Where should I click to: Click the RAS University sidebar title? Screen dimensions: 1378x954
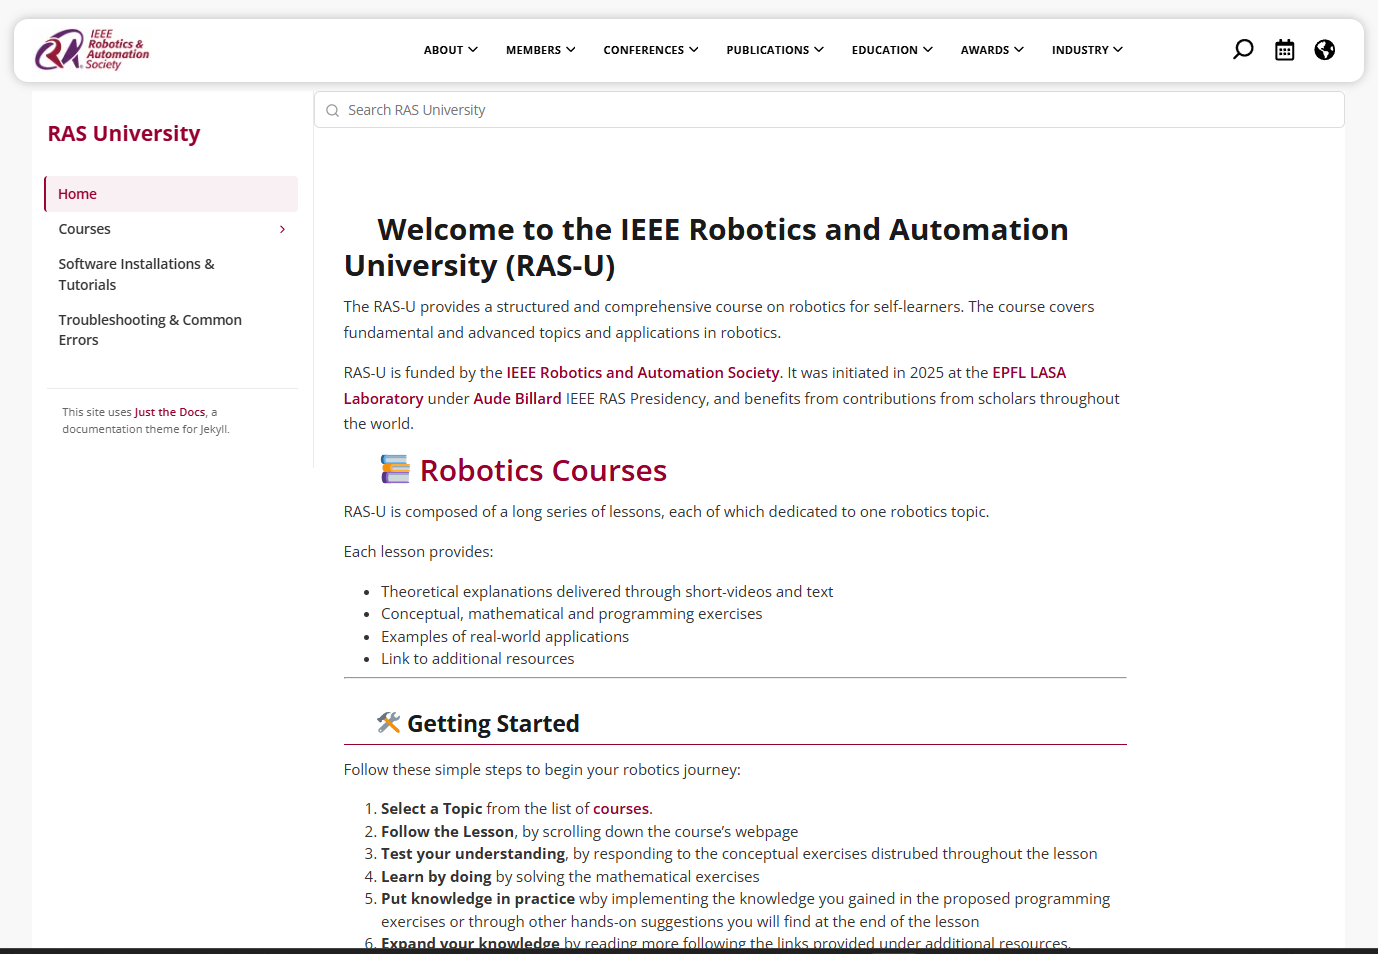(124, 134)
